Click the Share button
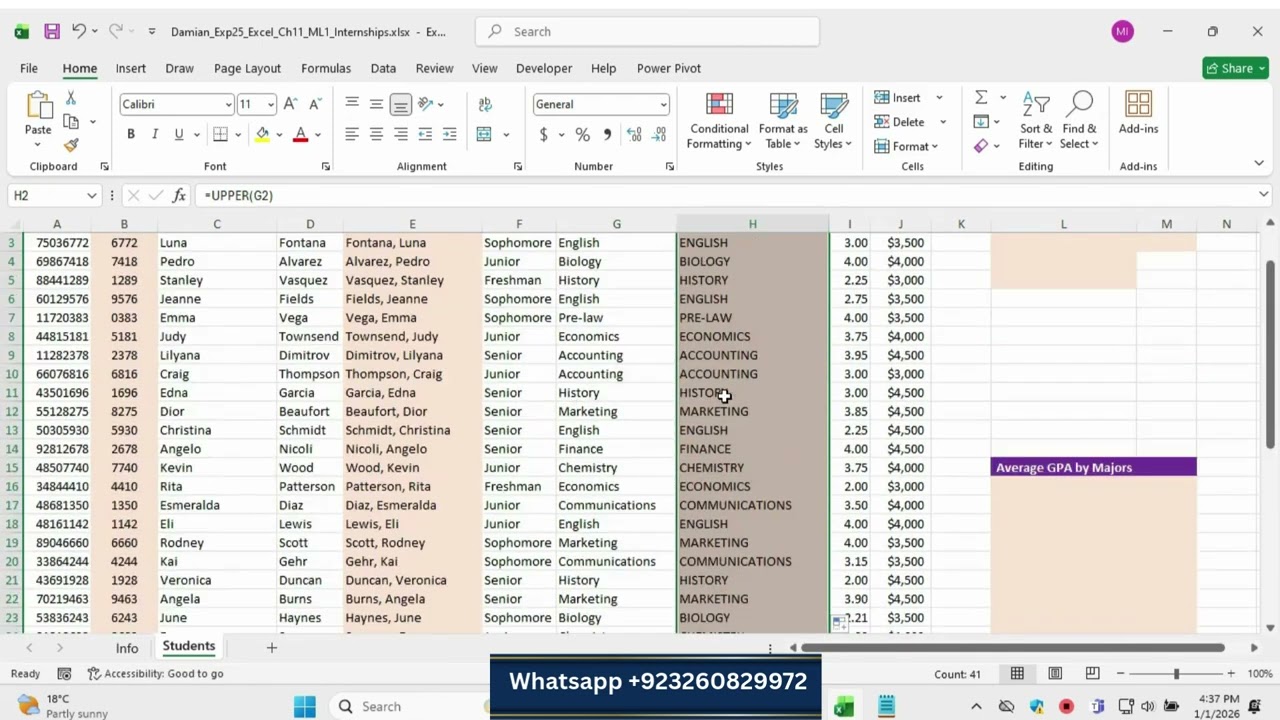Image resolution: width=1280 pixels, height=720 pixels. [x=1235, y=68]
